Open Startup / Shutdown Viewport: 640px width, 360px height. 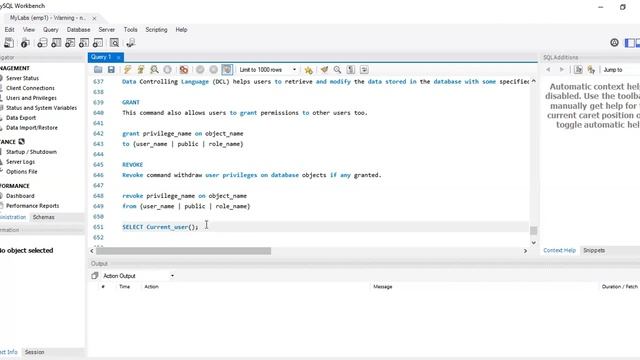tap(31, 152)
